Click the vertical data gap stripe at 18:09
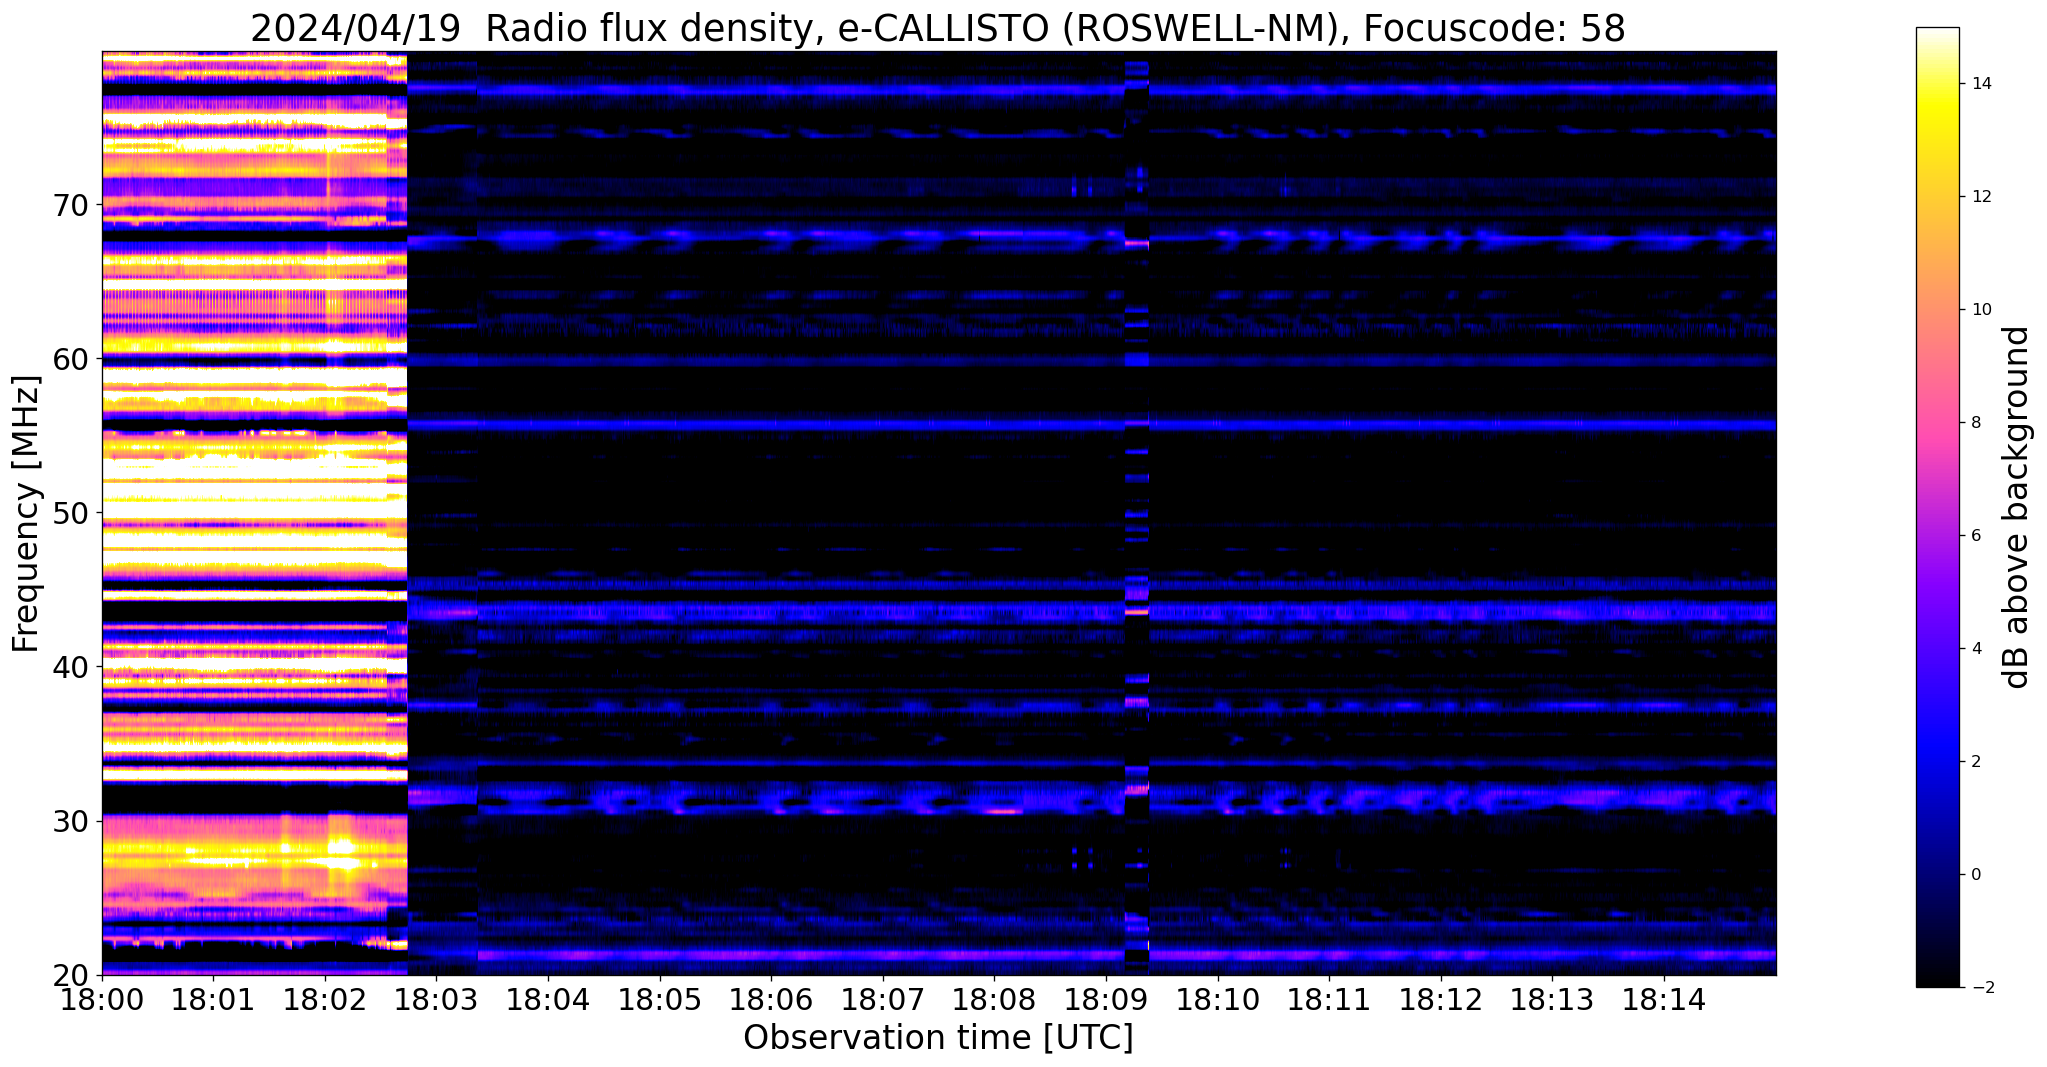Screen dimensions: 2047x1067 coord(1137,513)
